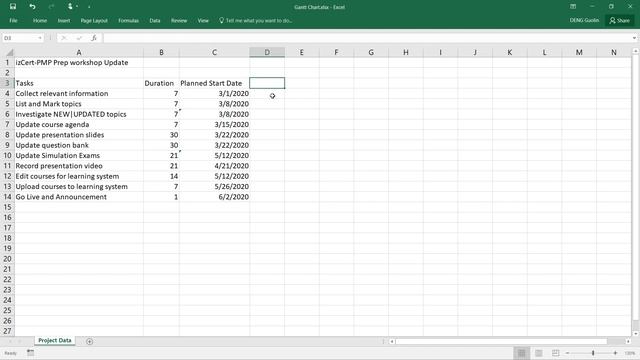Click in the formula bar
Viewport: 640px width, 360px height.
pos(367,38)
